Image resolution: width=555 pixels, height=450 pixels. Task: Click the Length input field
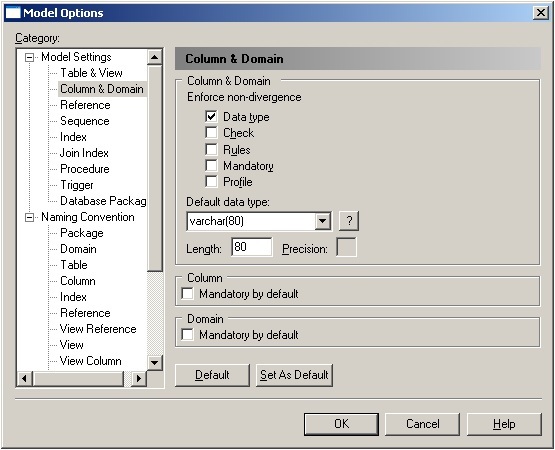click(x=252, y=247)
